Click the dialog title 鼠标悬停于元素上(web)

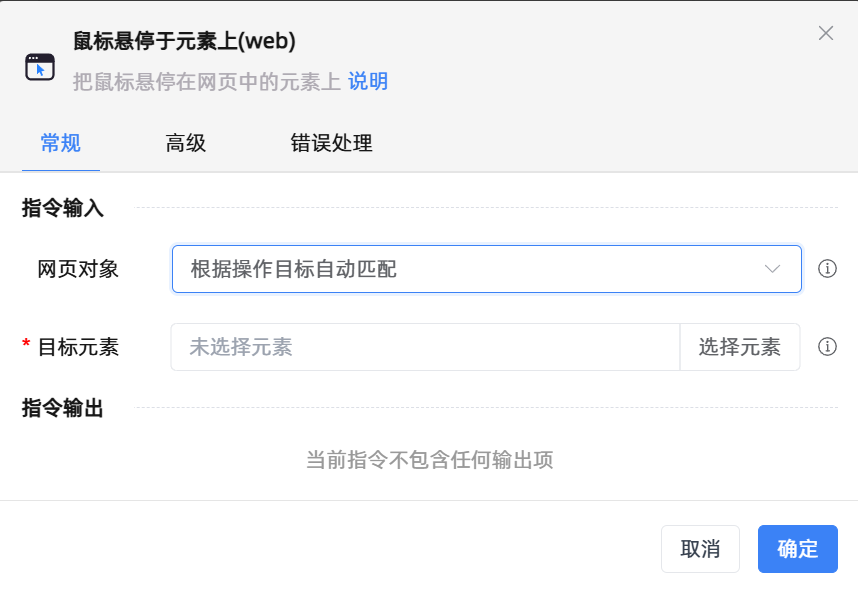[x=184, y=41]
